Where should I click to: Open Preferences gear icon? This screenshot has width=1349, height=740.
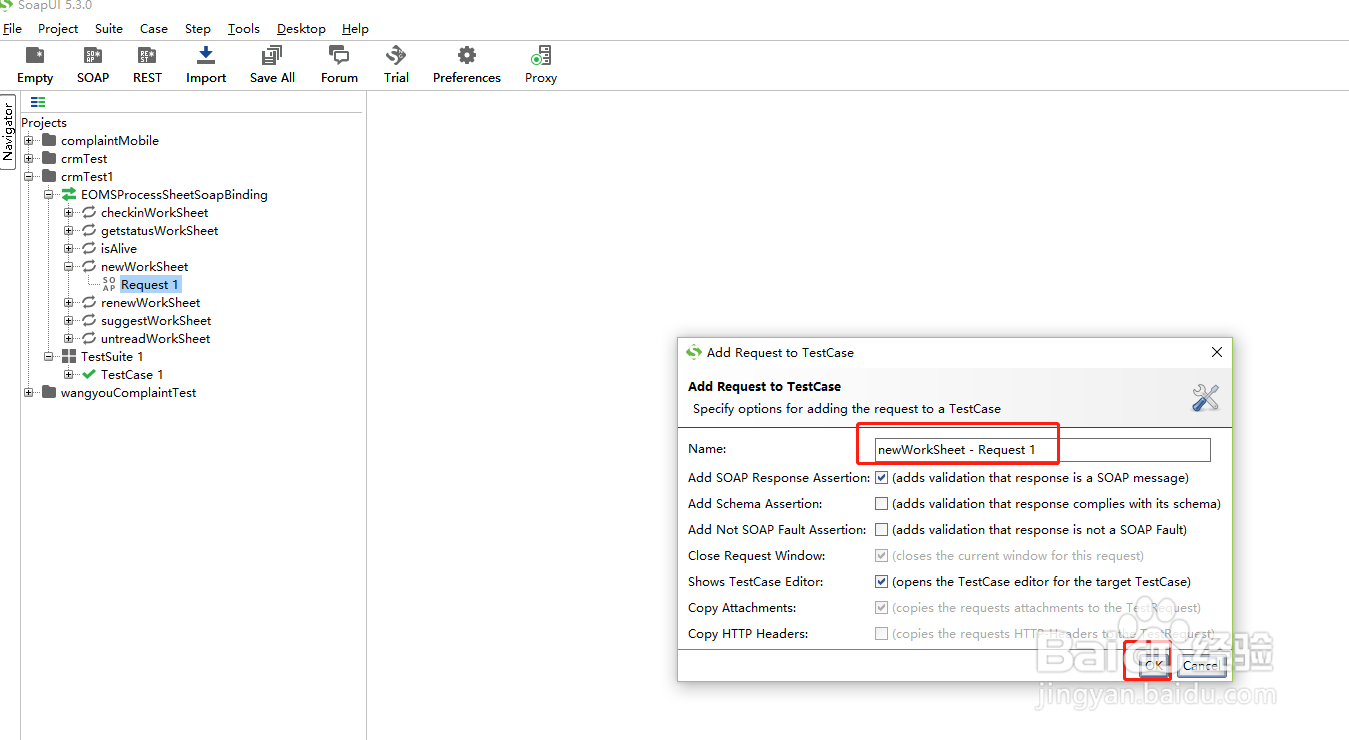(467, 56)
